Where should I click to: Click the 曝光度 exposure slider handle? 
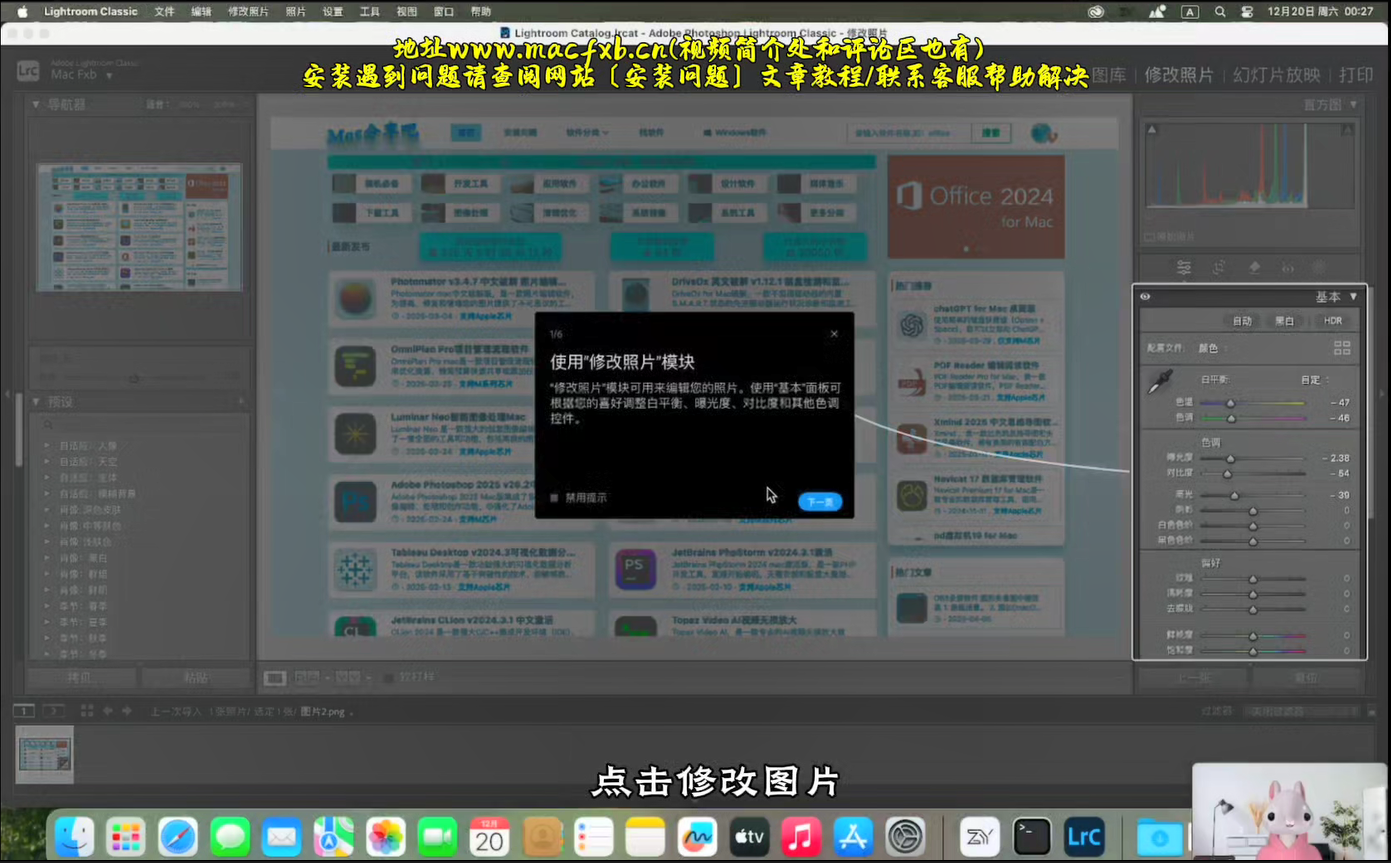coord(1231,459)
